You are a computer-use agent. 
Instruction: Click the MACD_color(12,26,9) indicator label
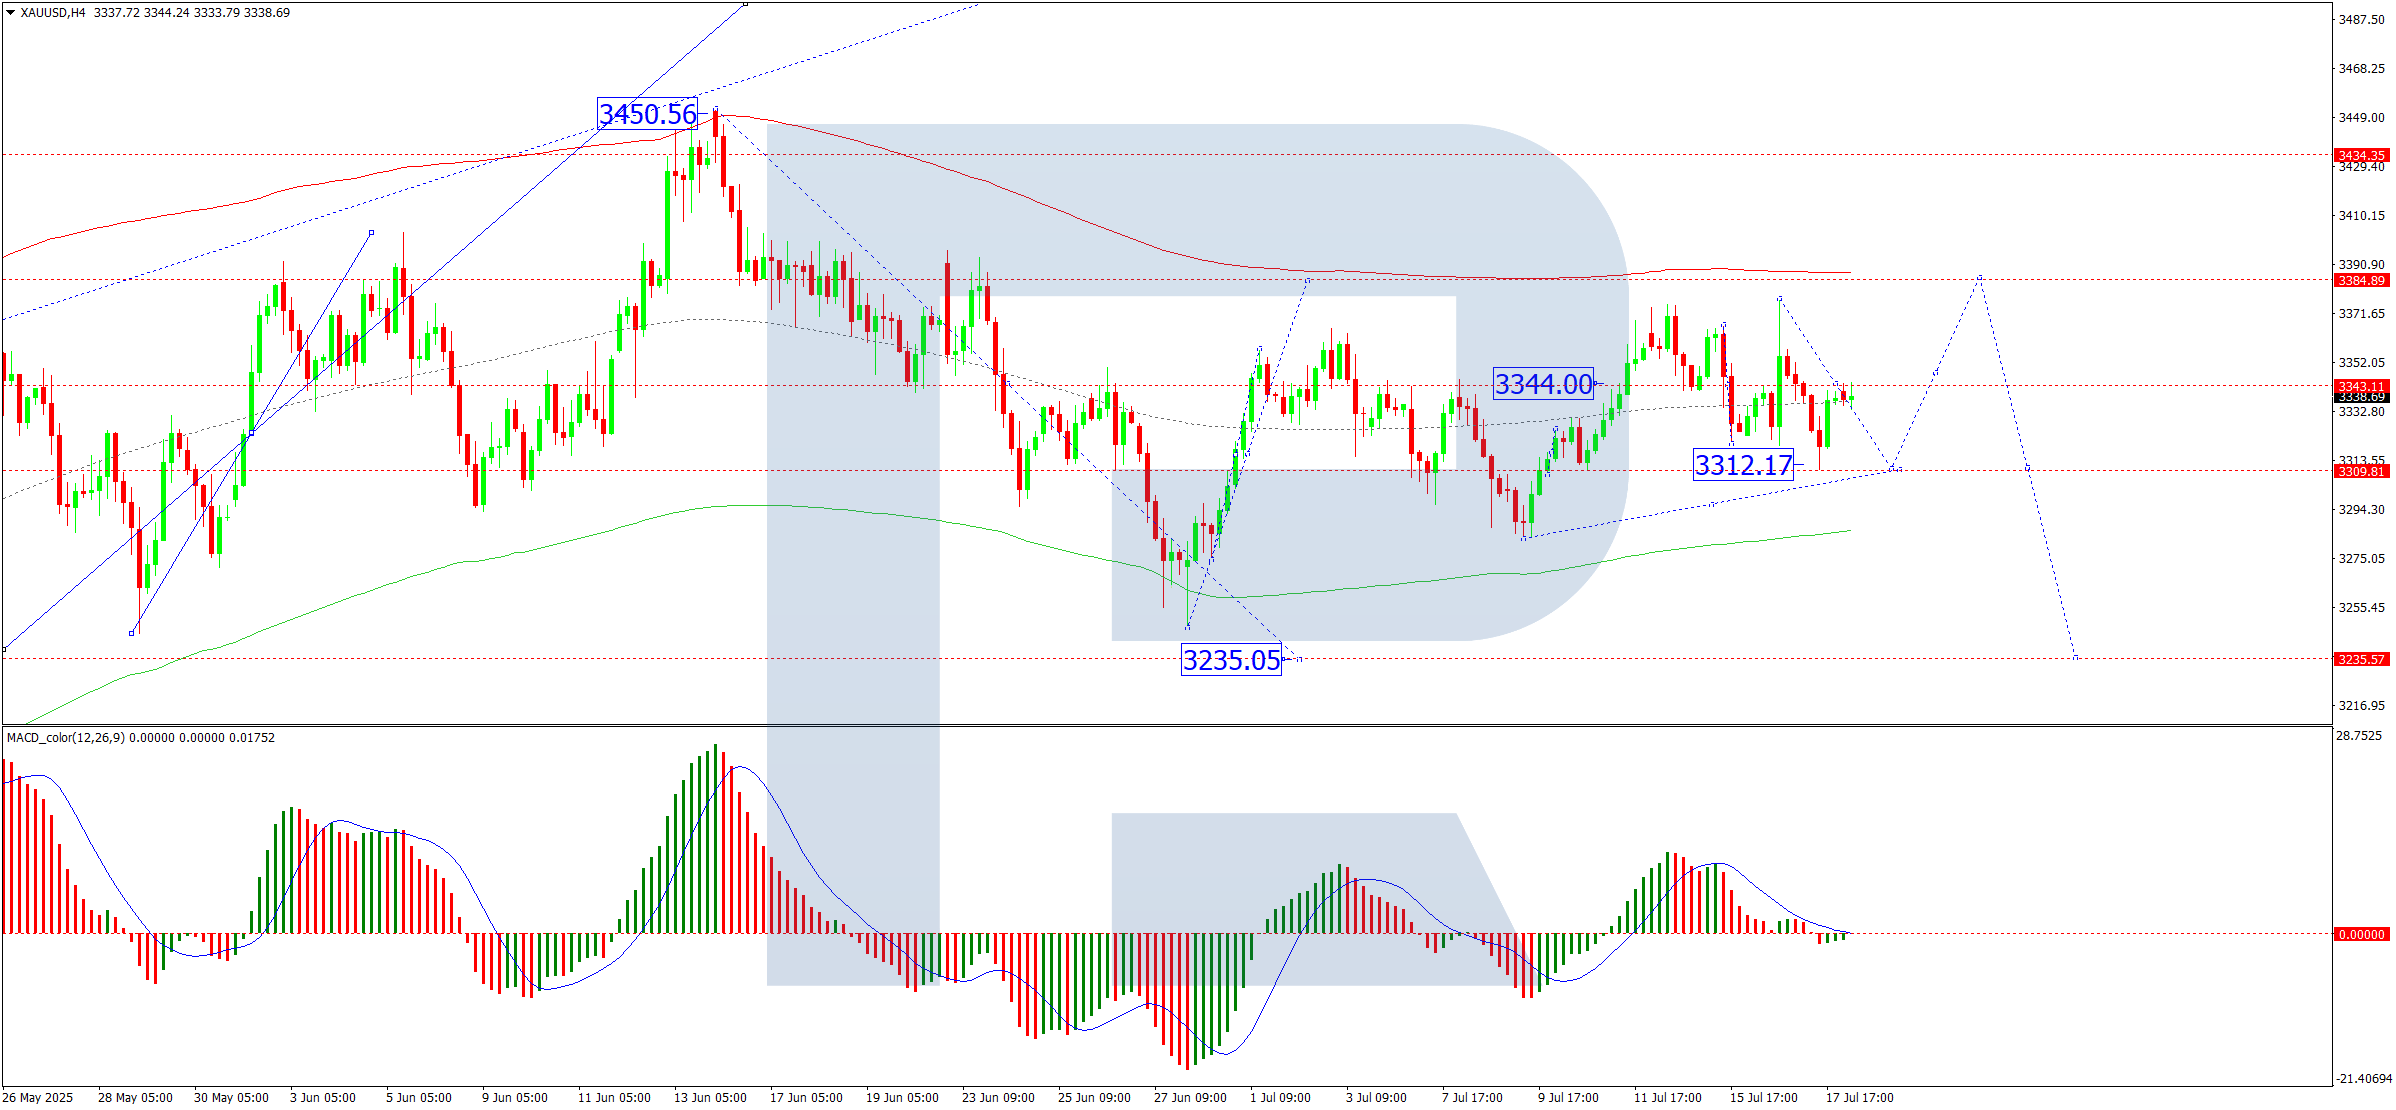[x=66, y=738]
